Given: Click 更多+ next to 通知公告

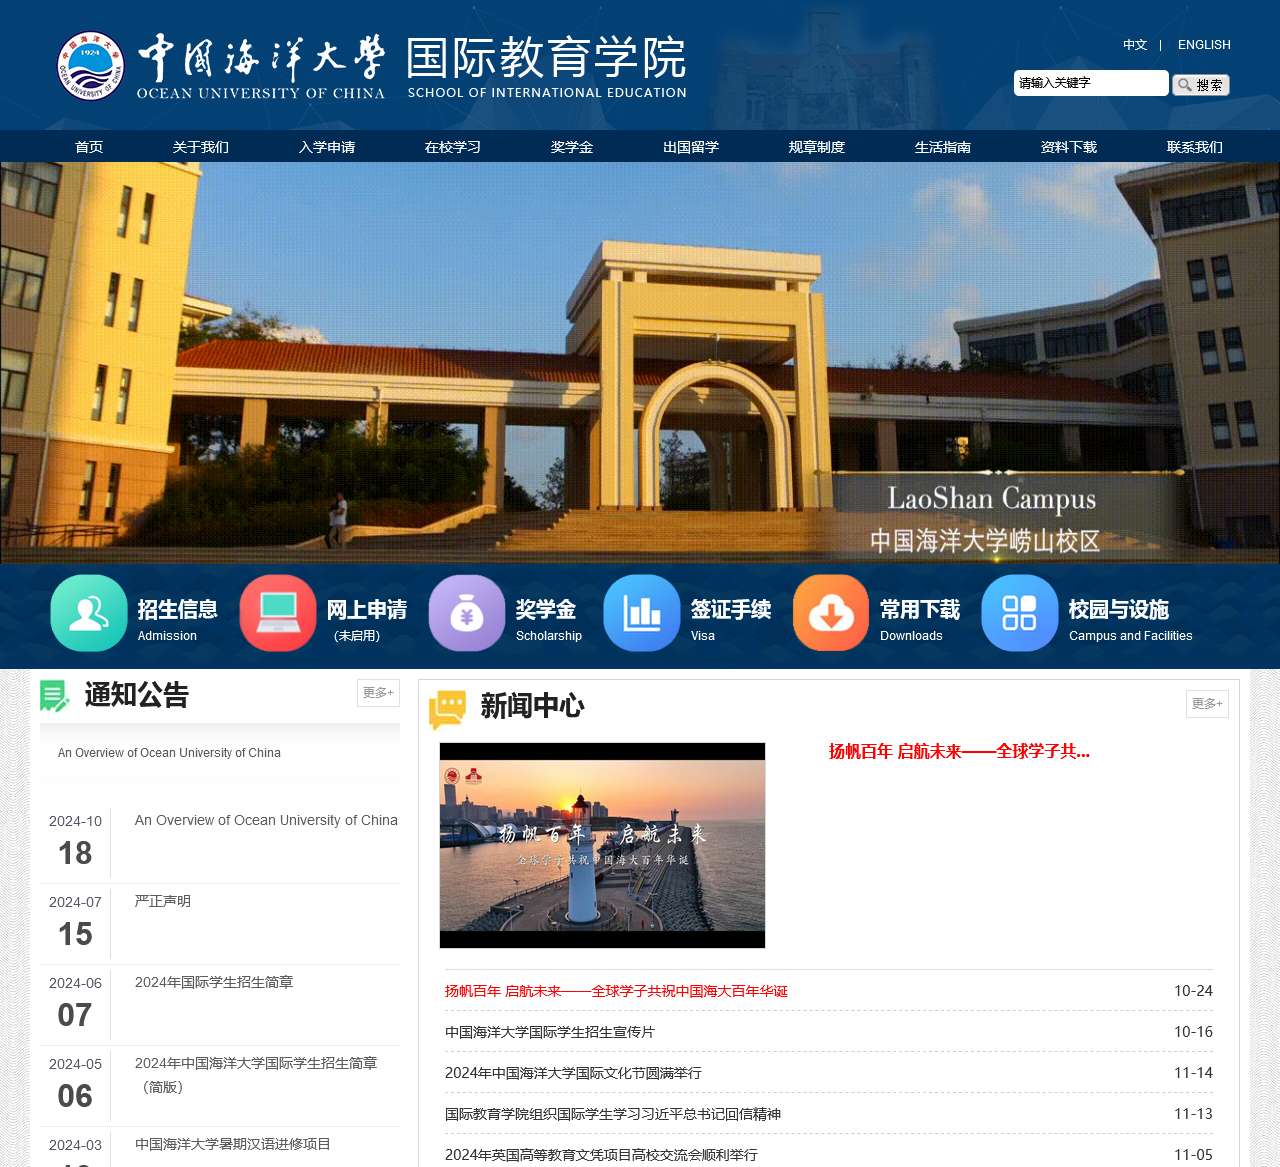Looking at the screenshot, I should coord(378,692).
